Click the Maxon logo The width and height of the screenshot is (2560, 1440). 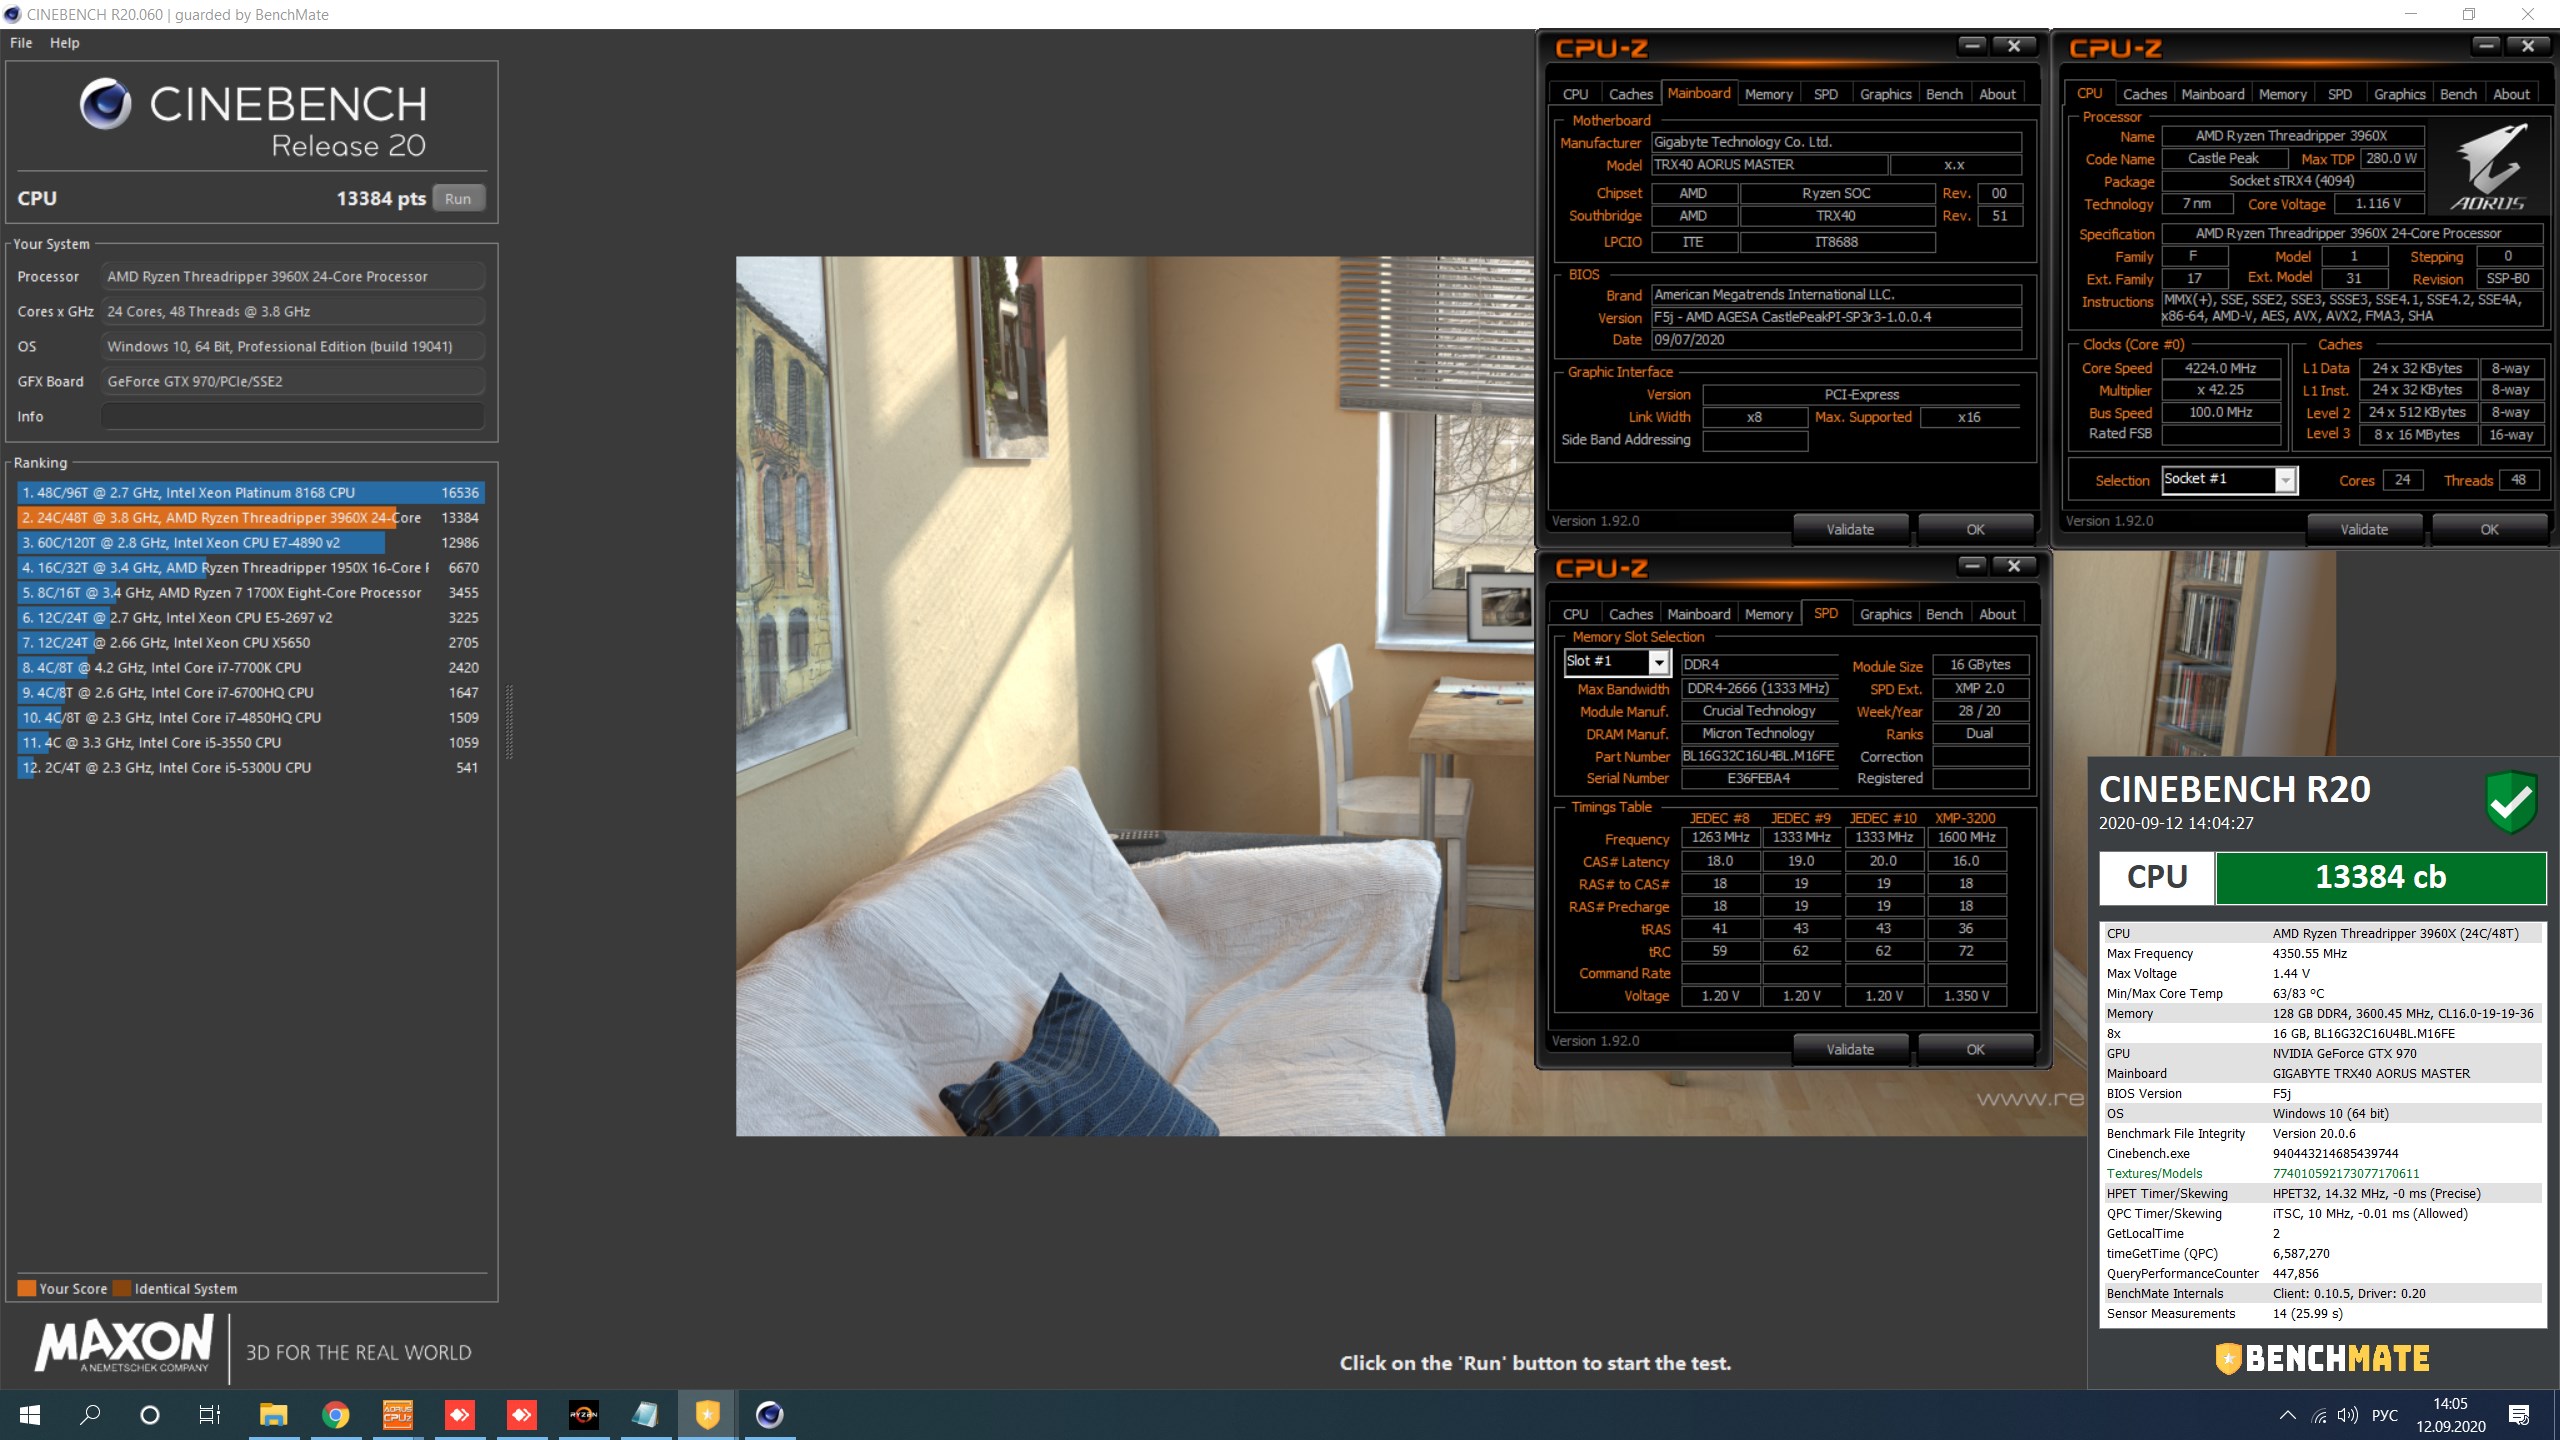pos(125,1344)
